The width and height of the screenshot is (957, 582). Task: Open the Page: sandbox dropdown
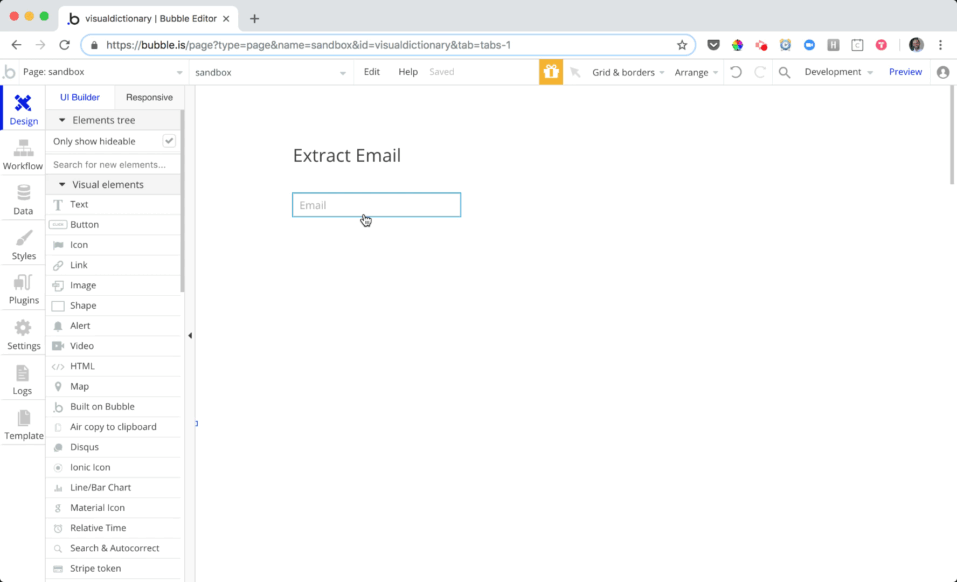[x=103, y=72]
